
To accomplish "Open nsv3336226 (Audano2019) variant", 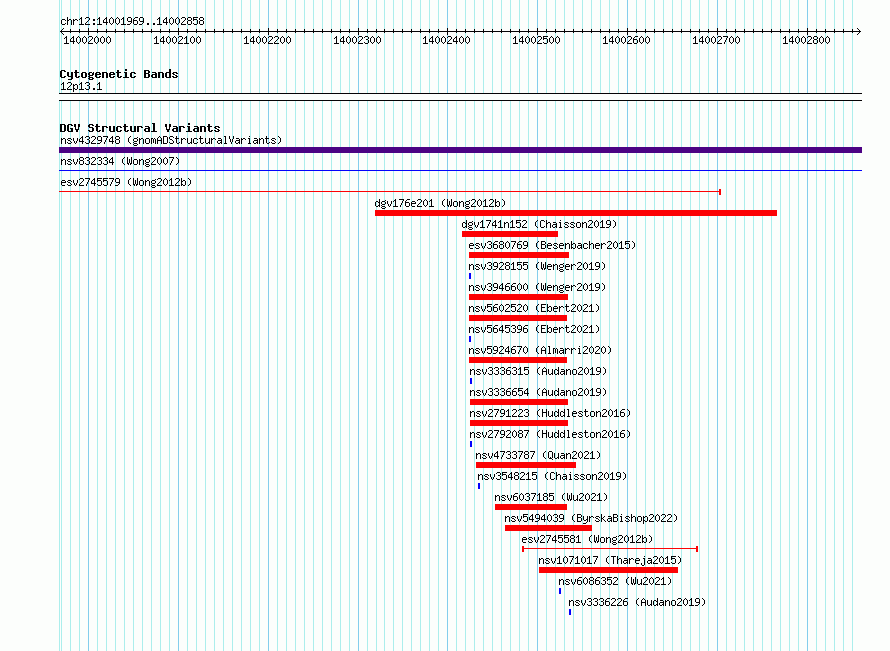I will tap(637, 602).
